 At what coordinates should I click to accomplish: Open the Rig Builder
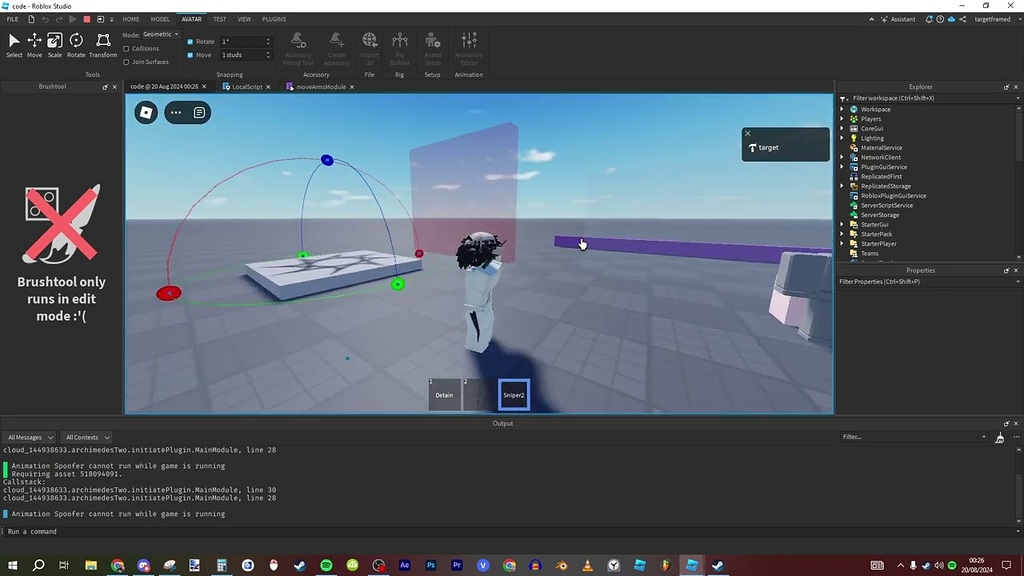pyautogui.click(x=399, y=46)
